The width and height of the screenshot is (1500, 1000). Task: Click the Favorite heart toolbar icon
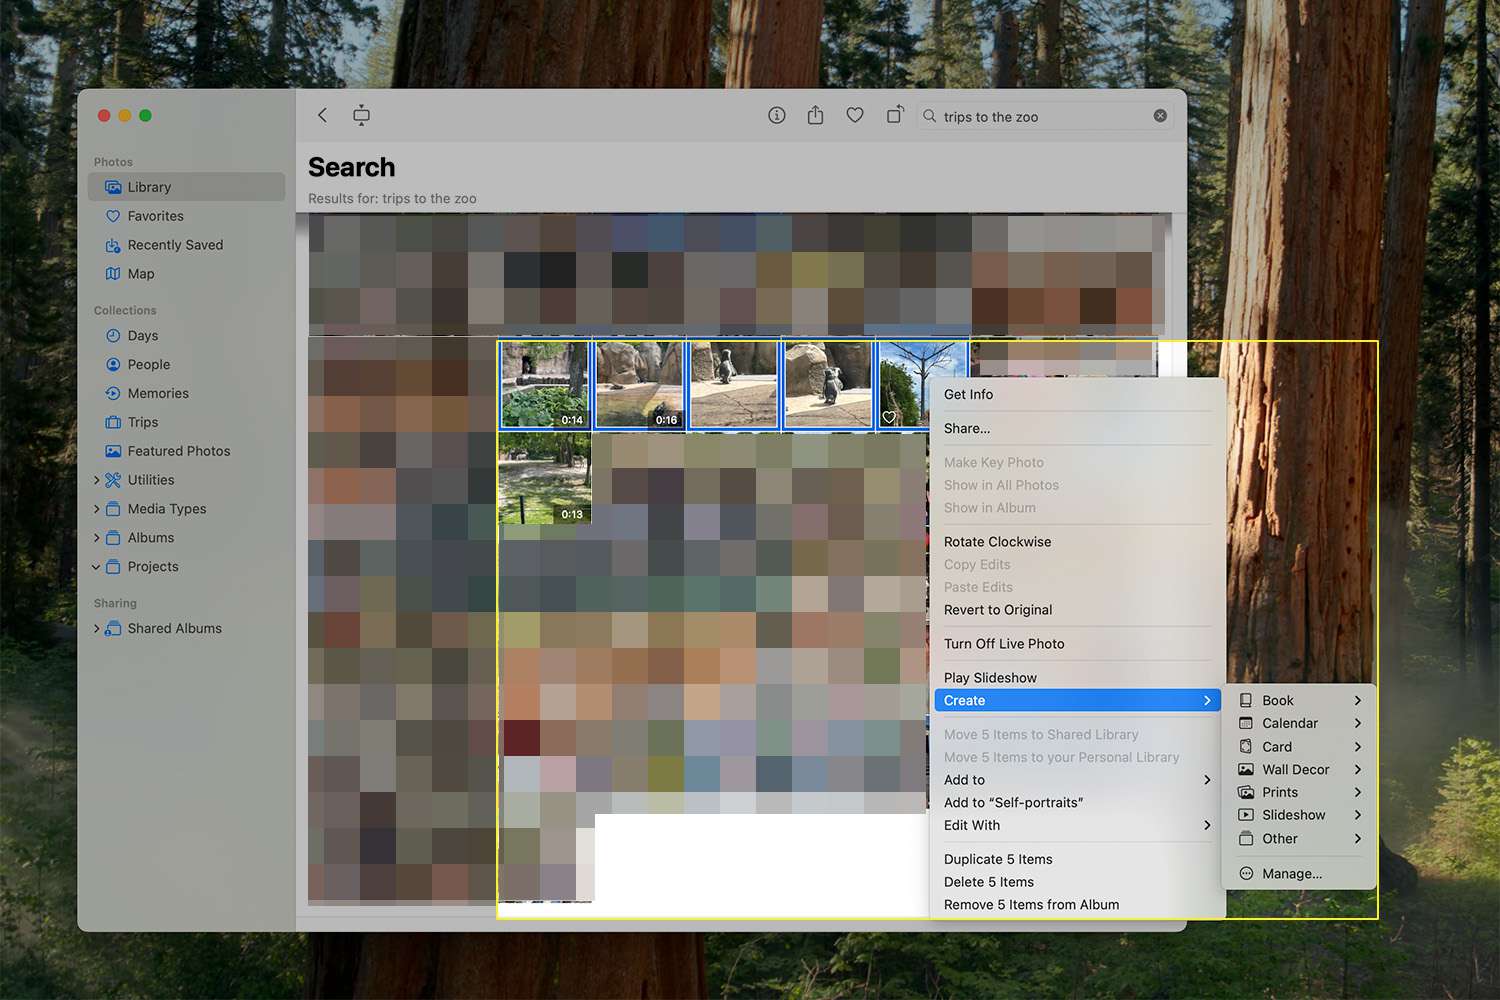coord(855,116)
